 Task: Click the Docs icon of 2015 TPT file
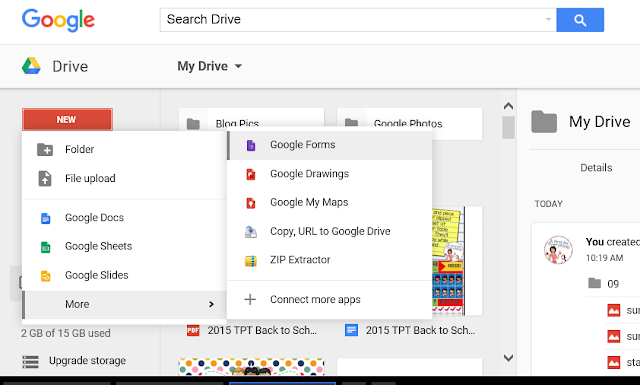(x=351, y=330)
